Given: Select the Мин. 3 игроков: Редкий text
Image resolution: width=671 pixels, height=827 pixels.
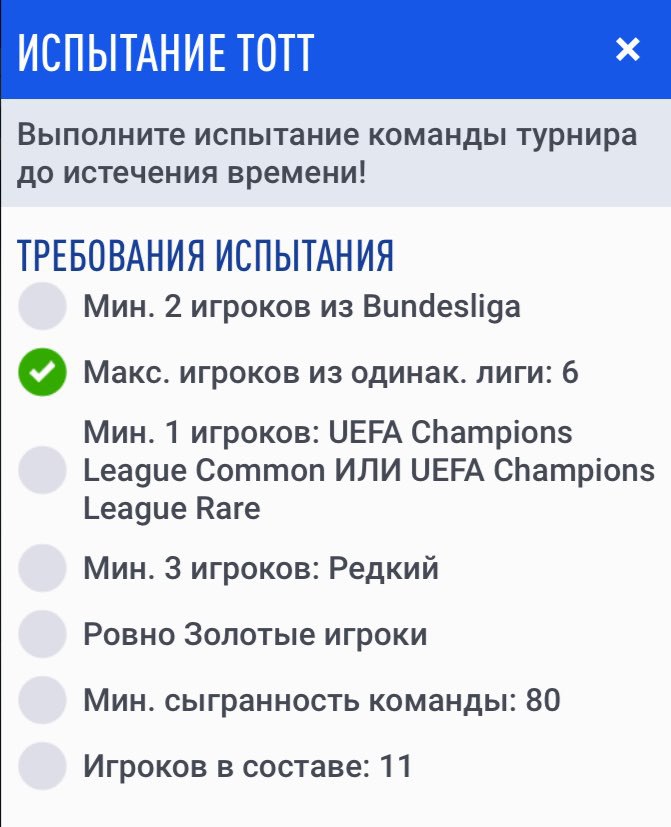Looking at the screenshot, I should point(260,568).
